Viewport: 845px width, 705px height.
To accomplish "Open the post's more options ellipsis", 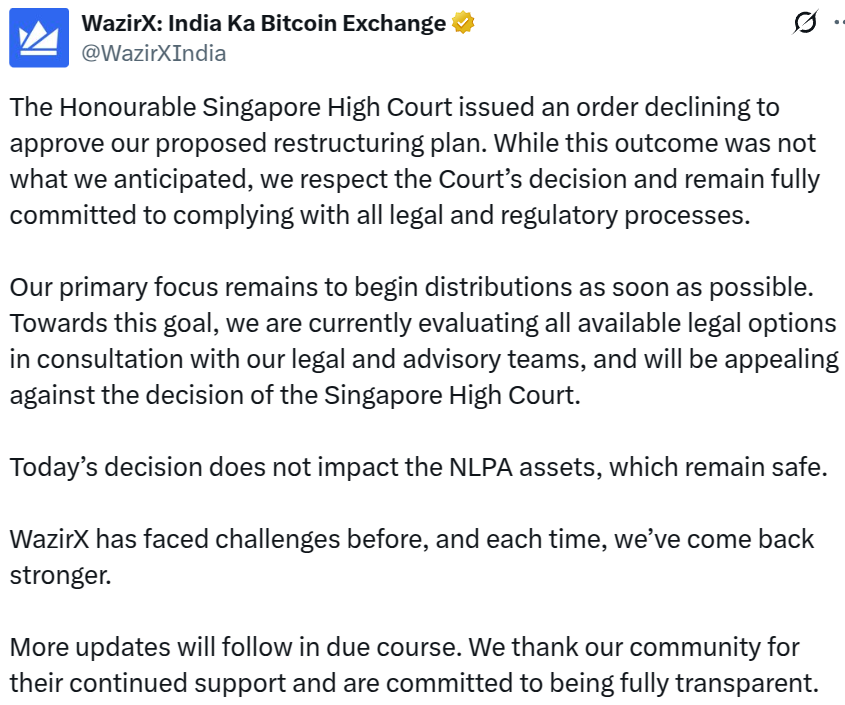I will pyautogui.click(x=840, y=22).
